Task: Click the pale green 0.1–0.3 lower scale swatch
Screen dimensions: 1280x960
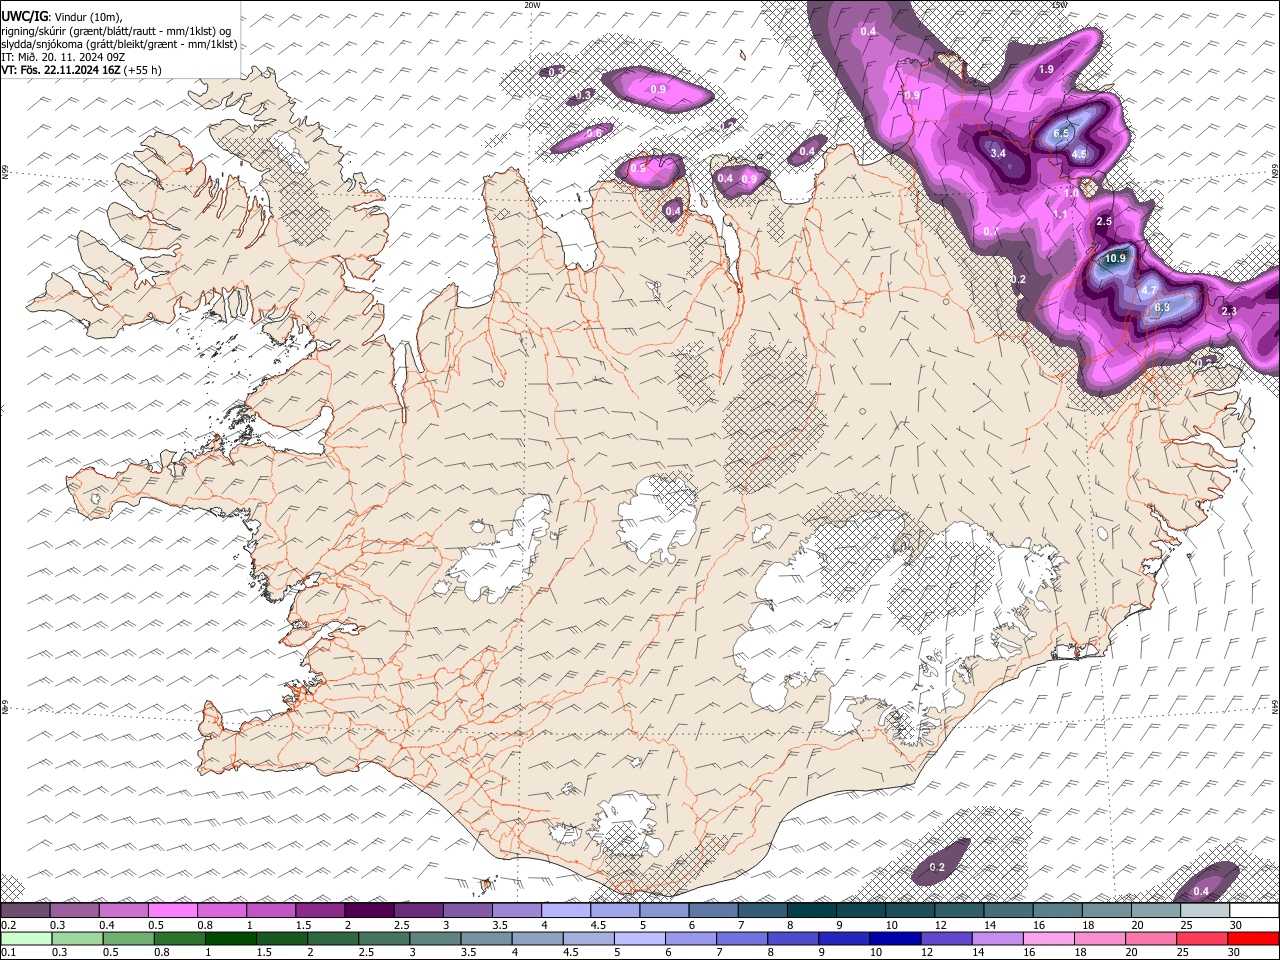Action: [x=25, y=939]
